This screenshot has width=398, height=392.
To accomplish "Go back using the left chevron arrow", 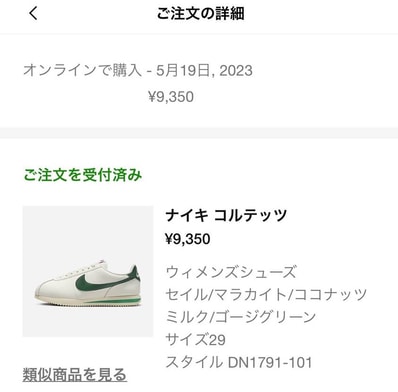I will (33, 14).
